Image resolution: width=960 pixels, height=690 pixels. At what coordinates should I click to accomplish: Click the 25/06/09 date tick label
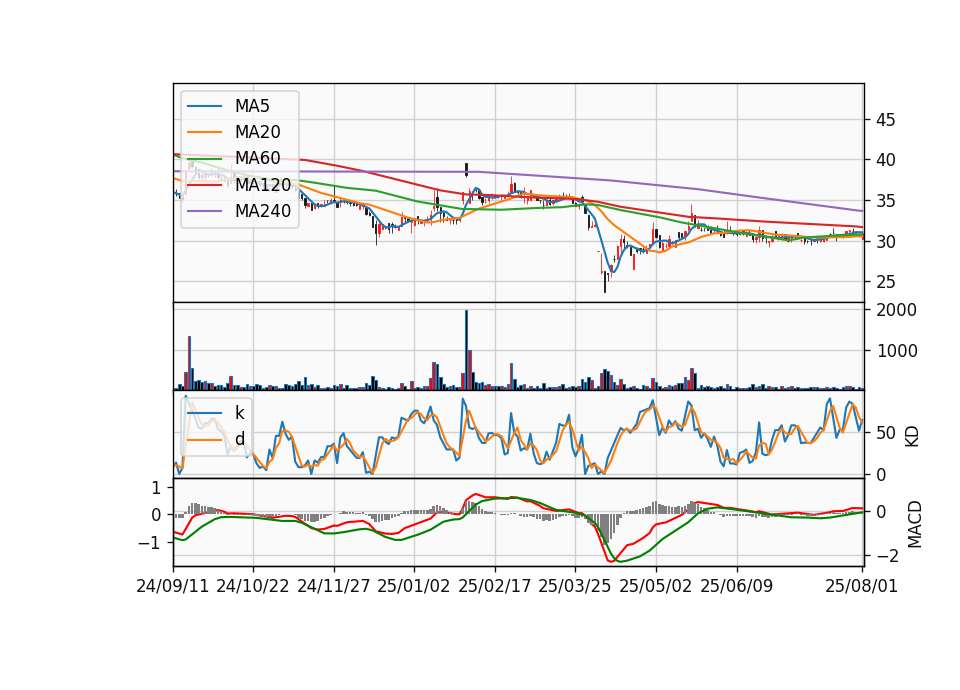737,586
